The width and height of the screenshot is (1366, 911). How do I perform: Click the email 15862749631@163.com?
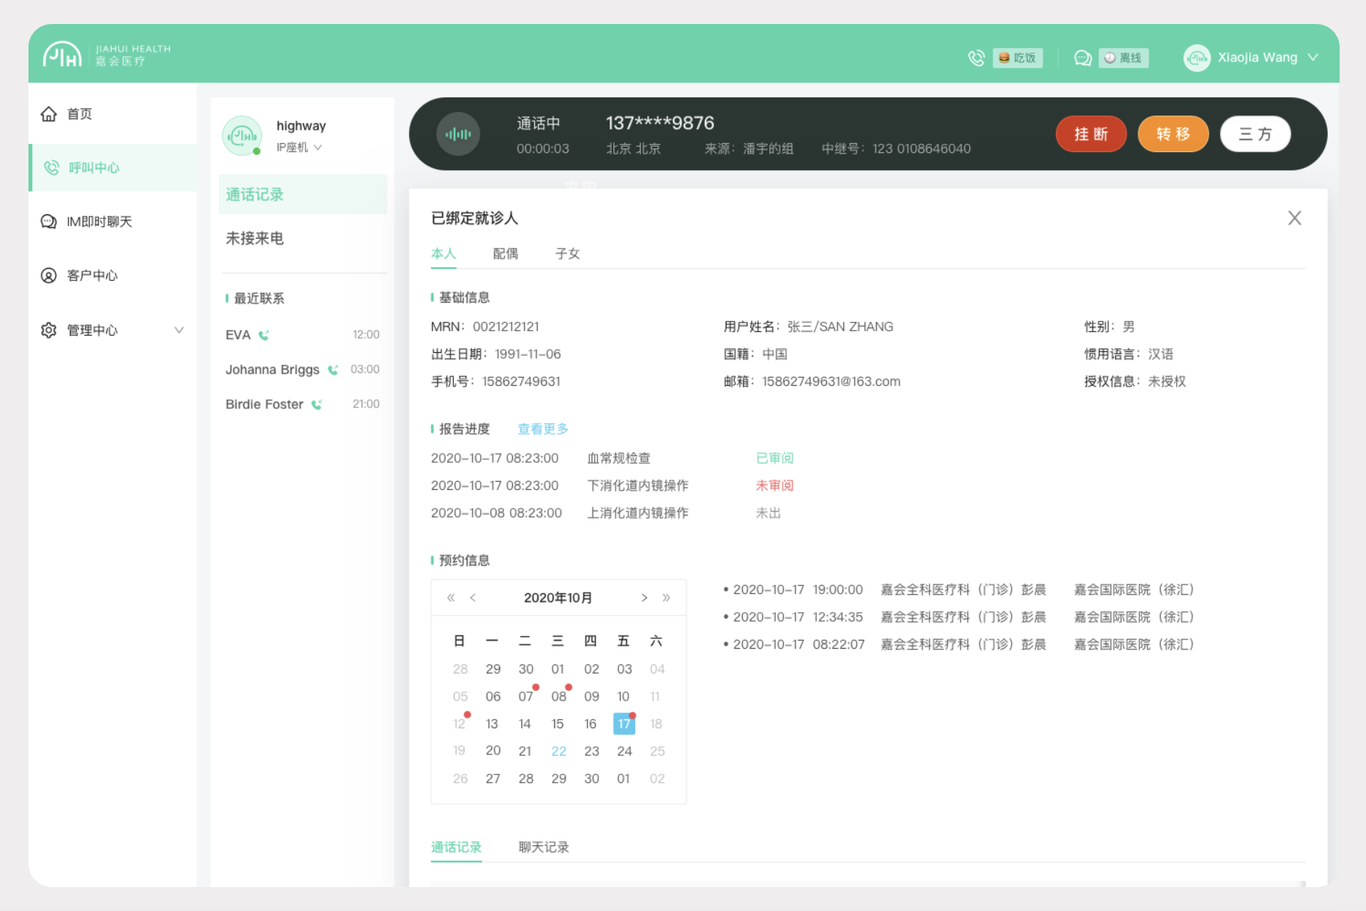tap(831, 382)
